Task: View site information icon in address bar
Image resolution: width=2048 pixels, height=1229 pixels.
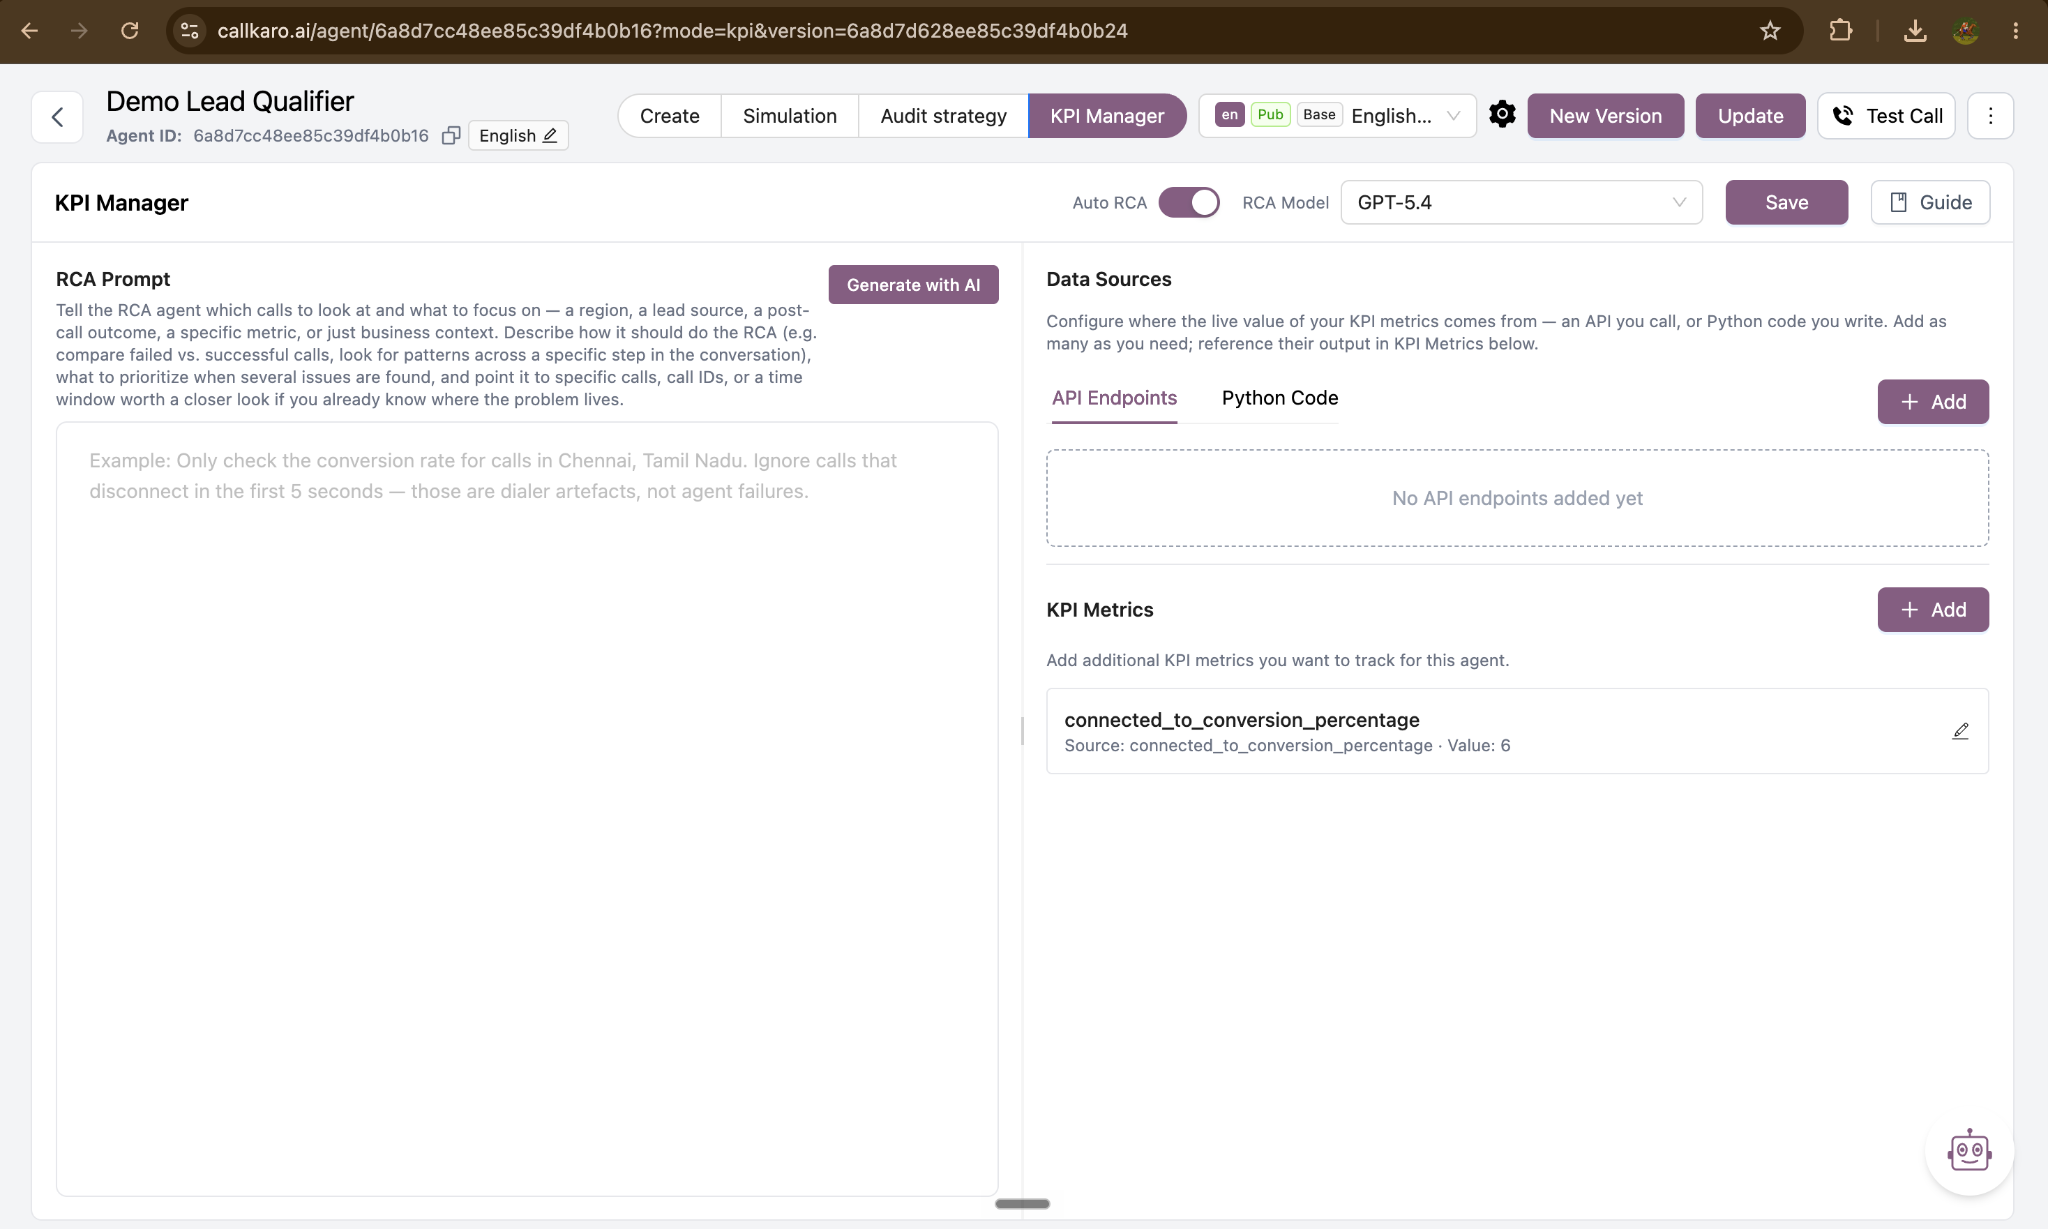Action: (189, 31)
